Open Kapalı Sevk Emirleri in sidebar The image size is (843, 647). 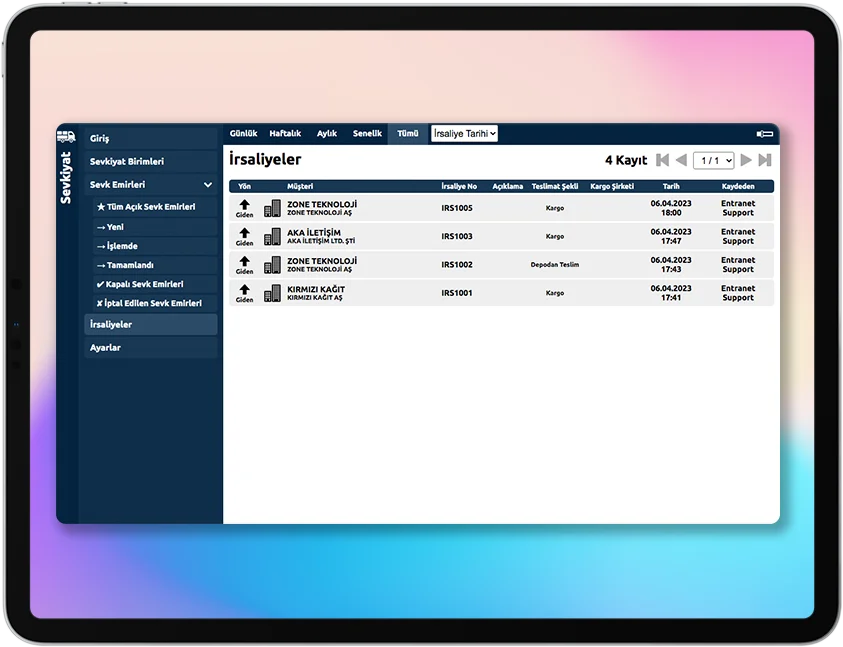point(145,284)
